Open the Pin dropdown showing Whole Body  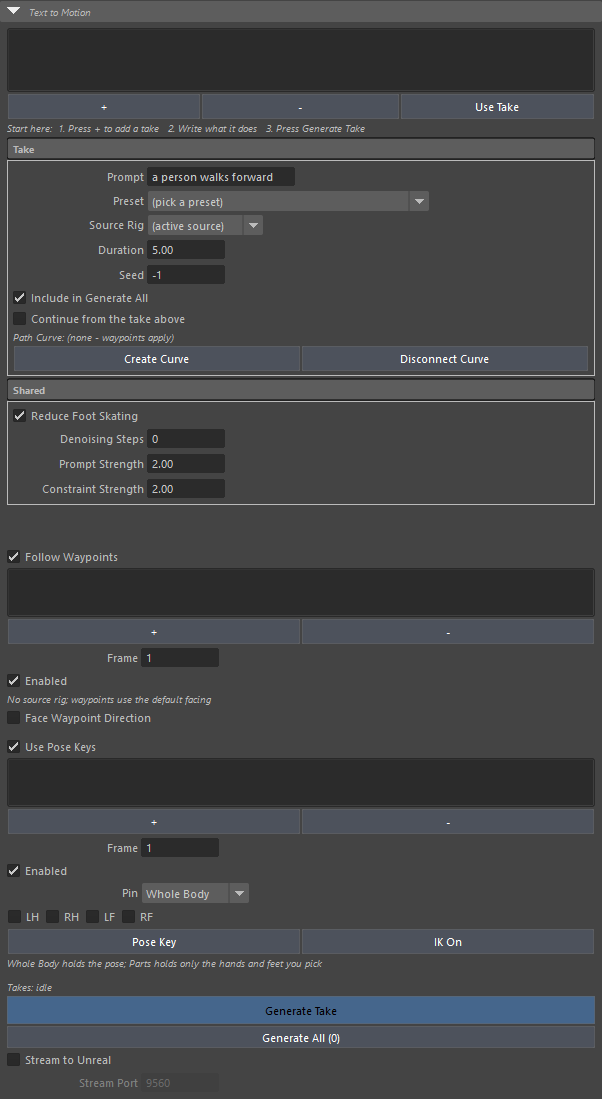[x=195, y=894]
